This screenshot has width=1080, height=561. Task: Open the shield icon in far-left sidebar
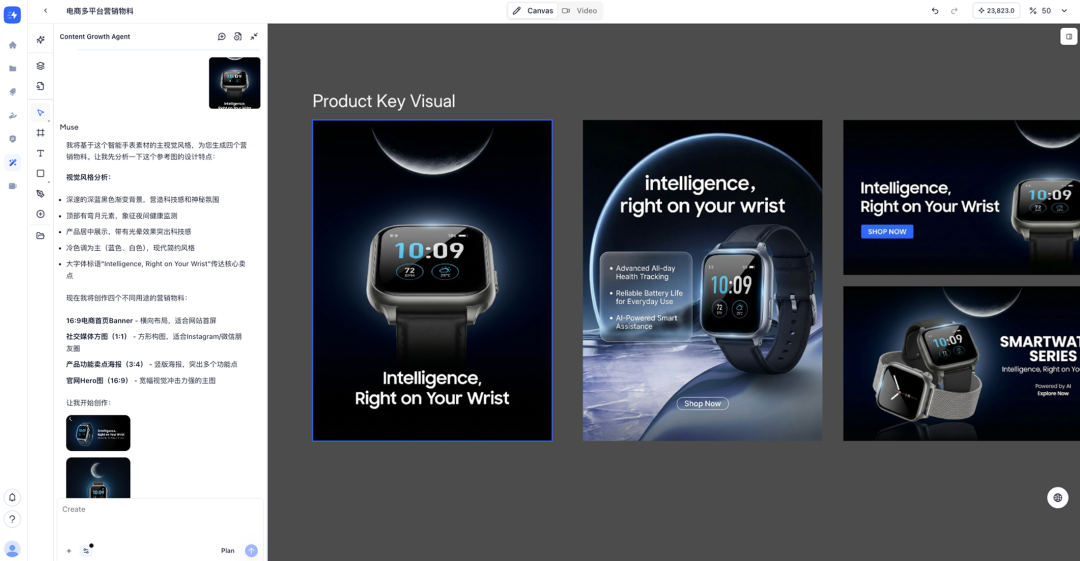click(12, 139)
